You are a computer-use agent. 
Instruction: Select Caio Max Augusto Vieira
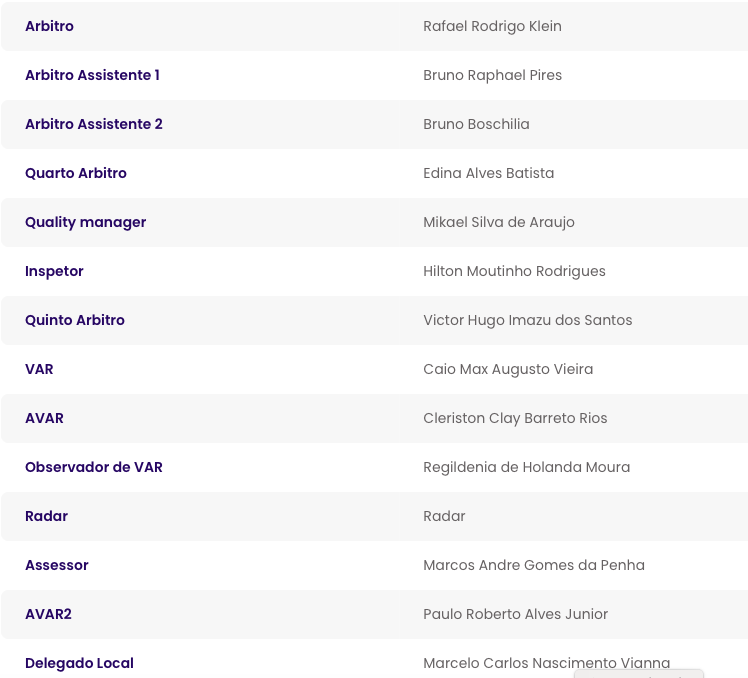(x=508, y=369)
